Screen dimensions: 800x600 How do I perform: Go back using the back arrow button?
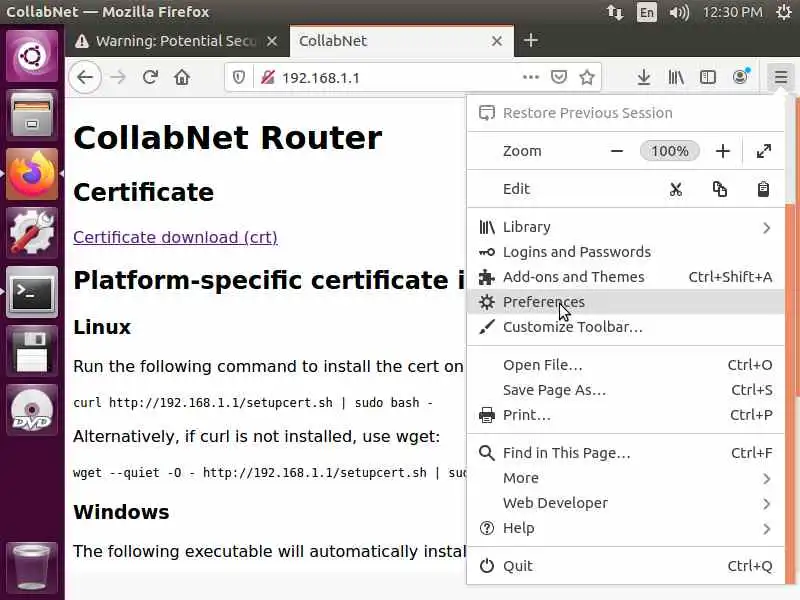(85, 78)
